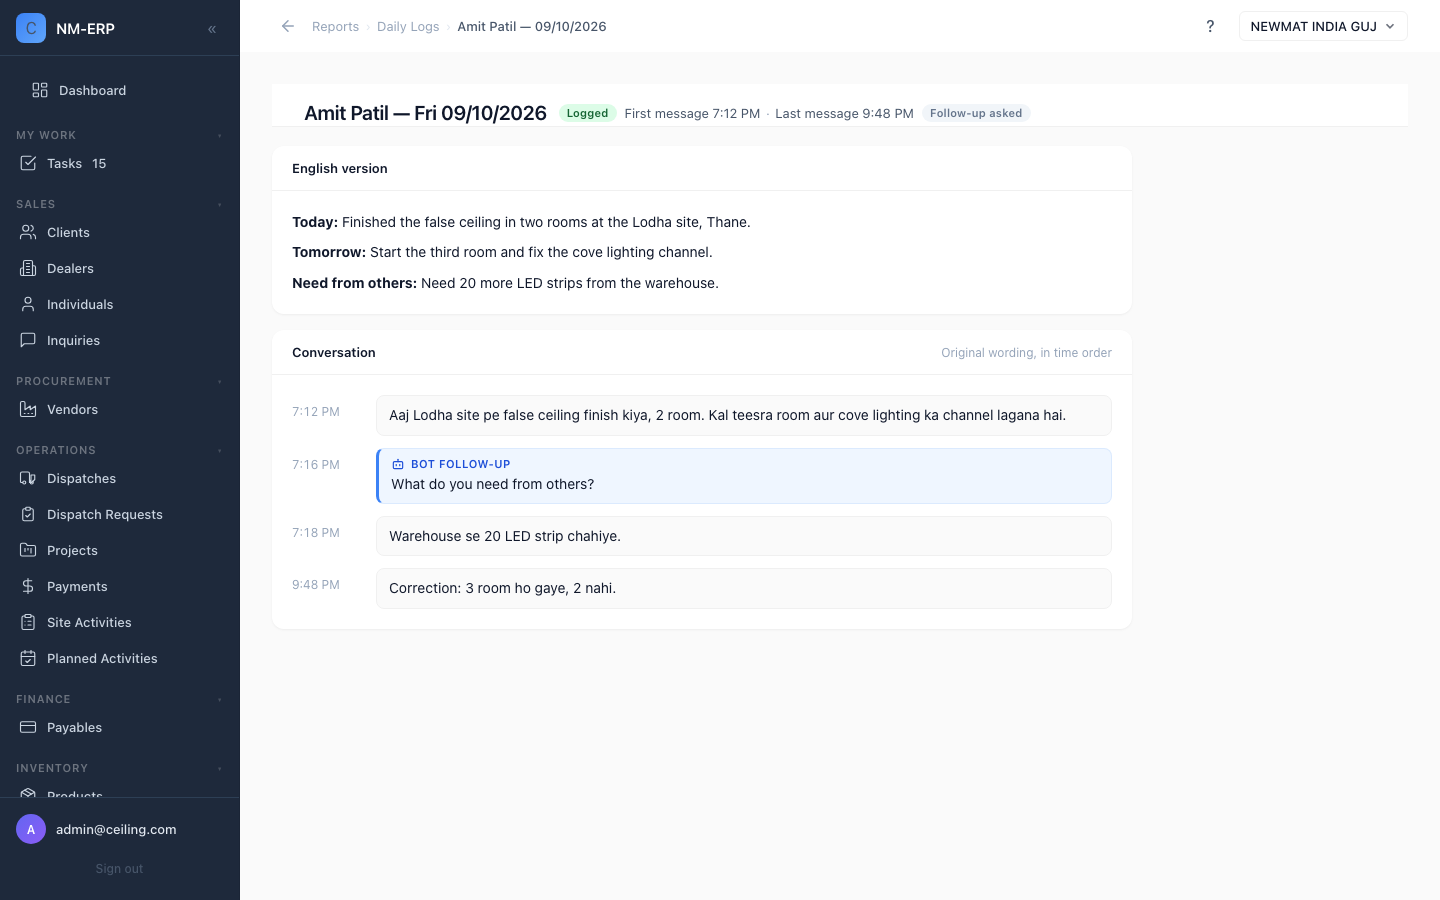
Task: Click the Vendors factory icon
Action: tap(28, 409)
